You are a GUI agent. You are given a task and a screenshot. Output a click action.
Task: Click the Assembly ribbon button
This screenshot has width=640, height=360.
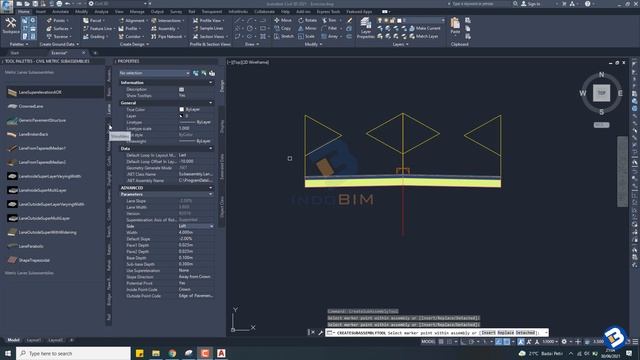(164, 28)
